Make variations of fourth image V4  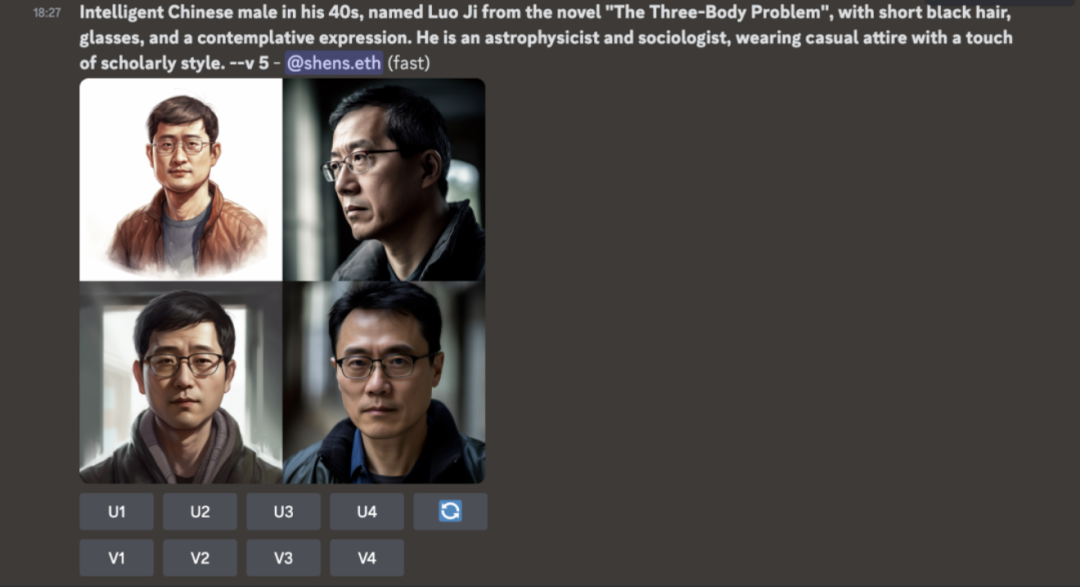pyautogui.click(x=366, y=557)
